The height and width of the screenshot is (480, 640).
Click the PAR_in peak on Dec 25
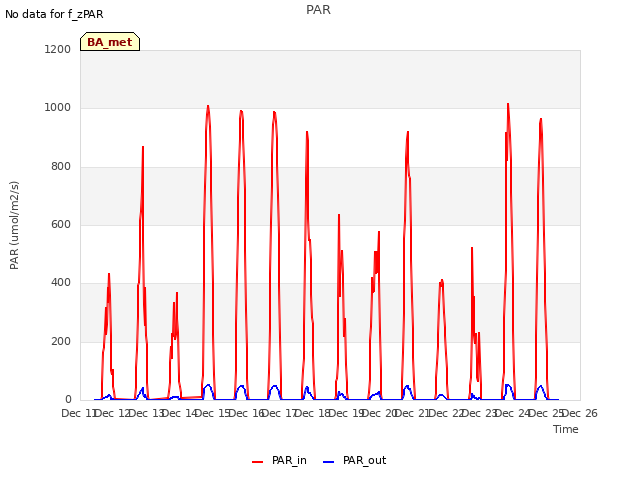541,120
